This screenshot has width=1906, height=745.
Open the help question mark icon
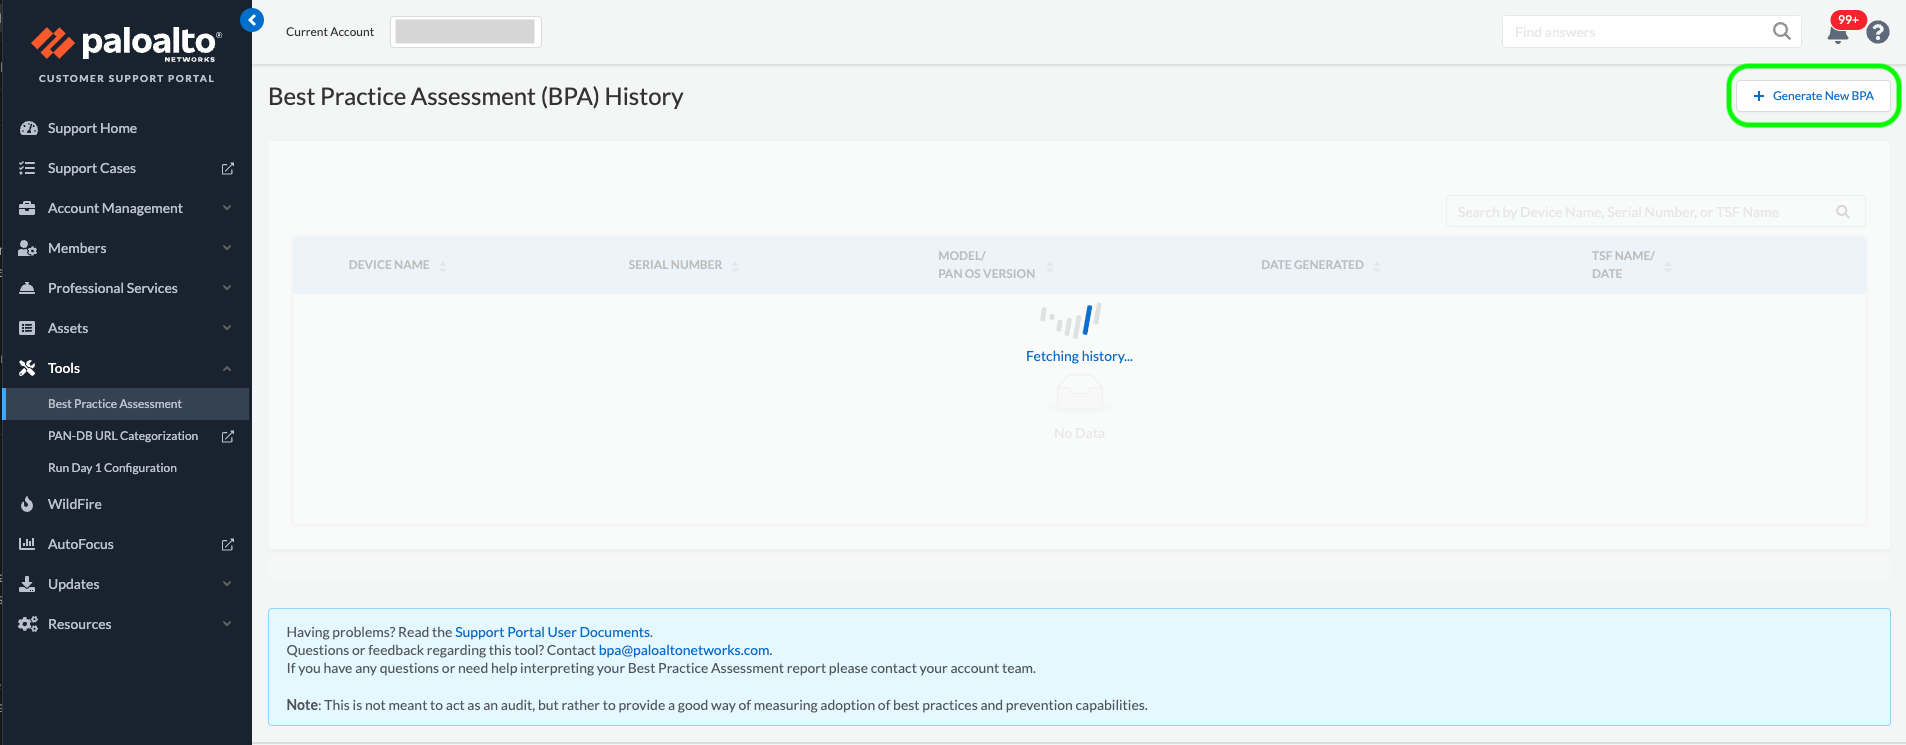[x=1878, y=32]
